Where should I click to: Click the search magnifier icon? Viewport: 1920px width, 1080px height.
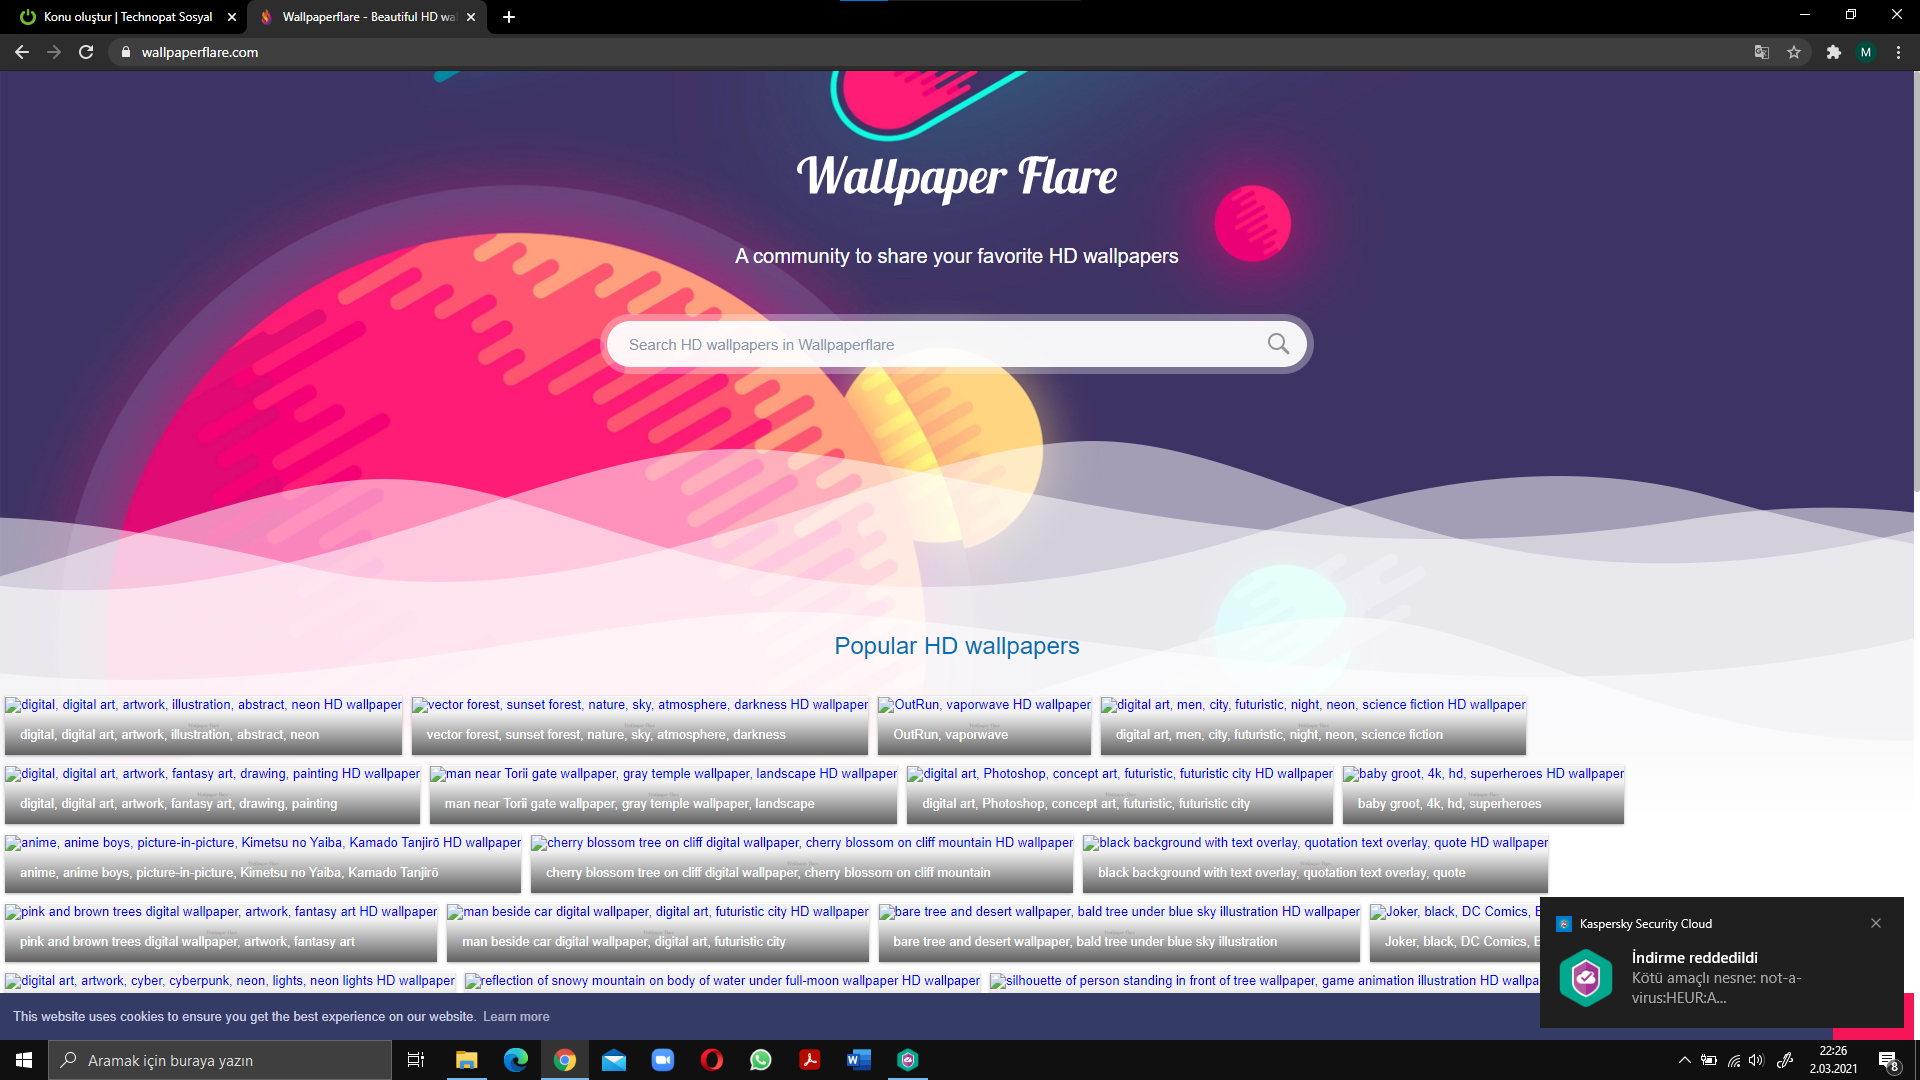(x=1277, y=344)
